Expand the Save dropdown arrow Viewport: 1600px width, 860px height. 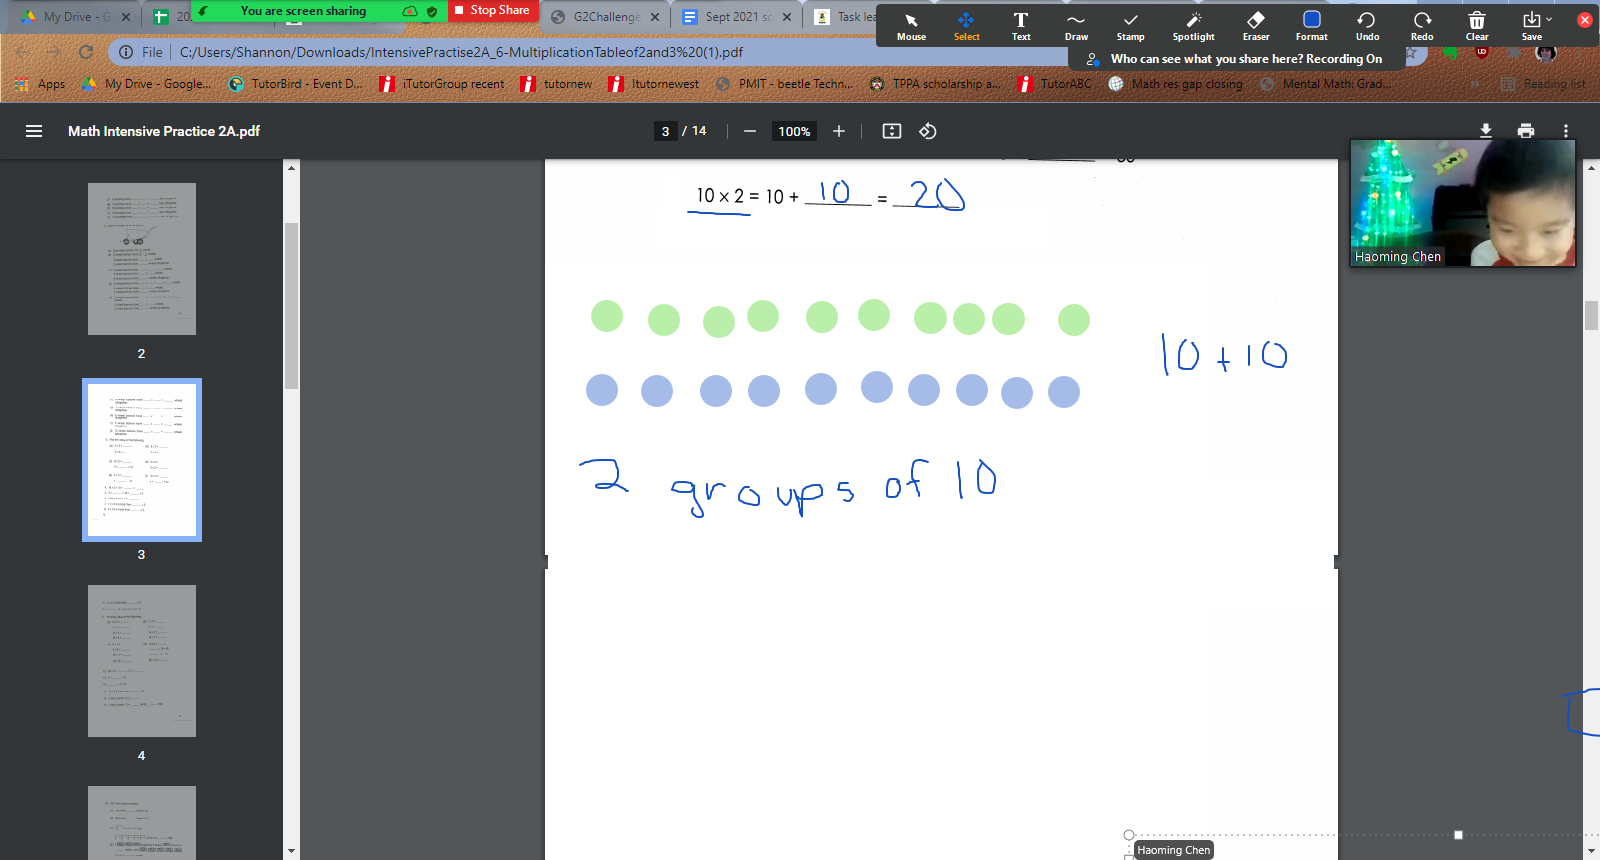[1550, 19]
